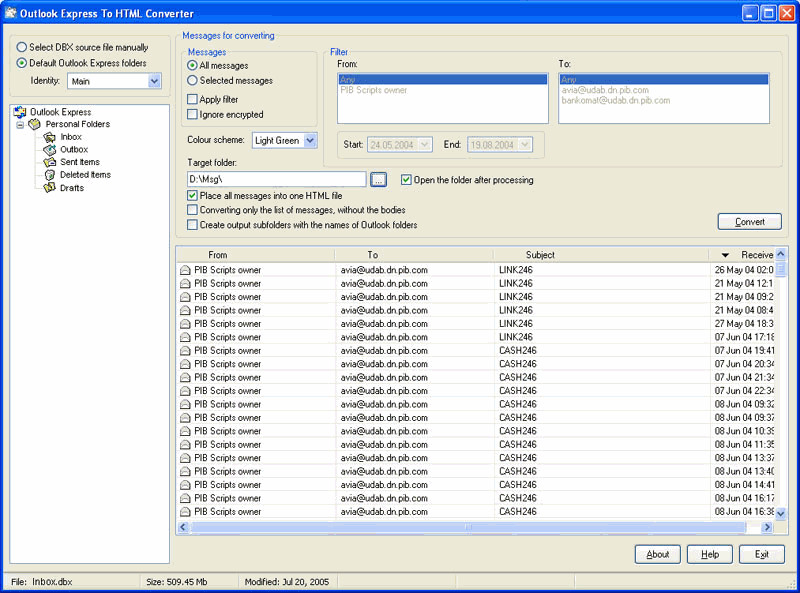Click envelope icon of 21 May 04 12:1 message
Viewport: 800px width, 593px height.
(185, 283)
